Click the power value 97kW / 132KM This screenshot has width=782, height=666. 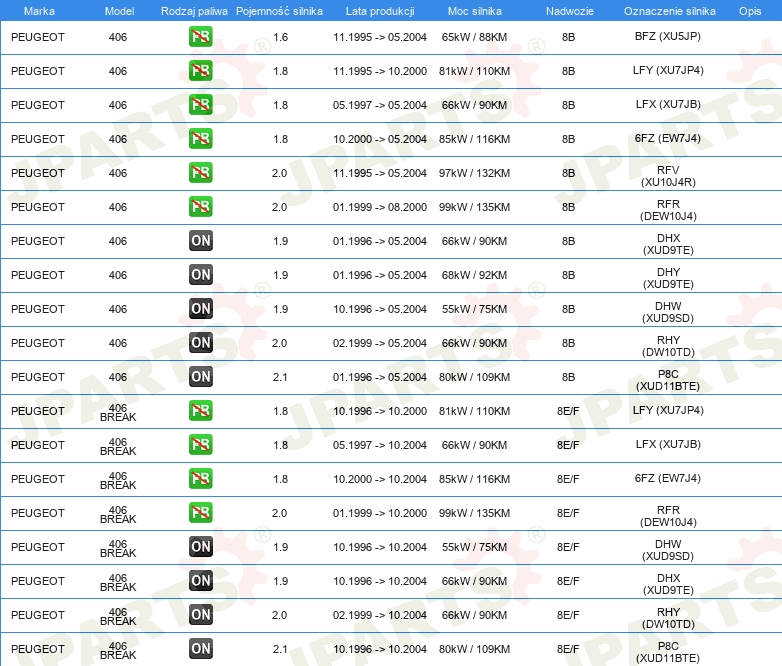click(x=474, y=173)
